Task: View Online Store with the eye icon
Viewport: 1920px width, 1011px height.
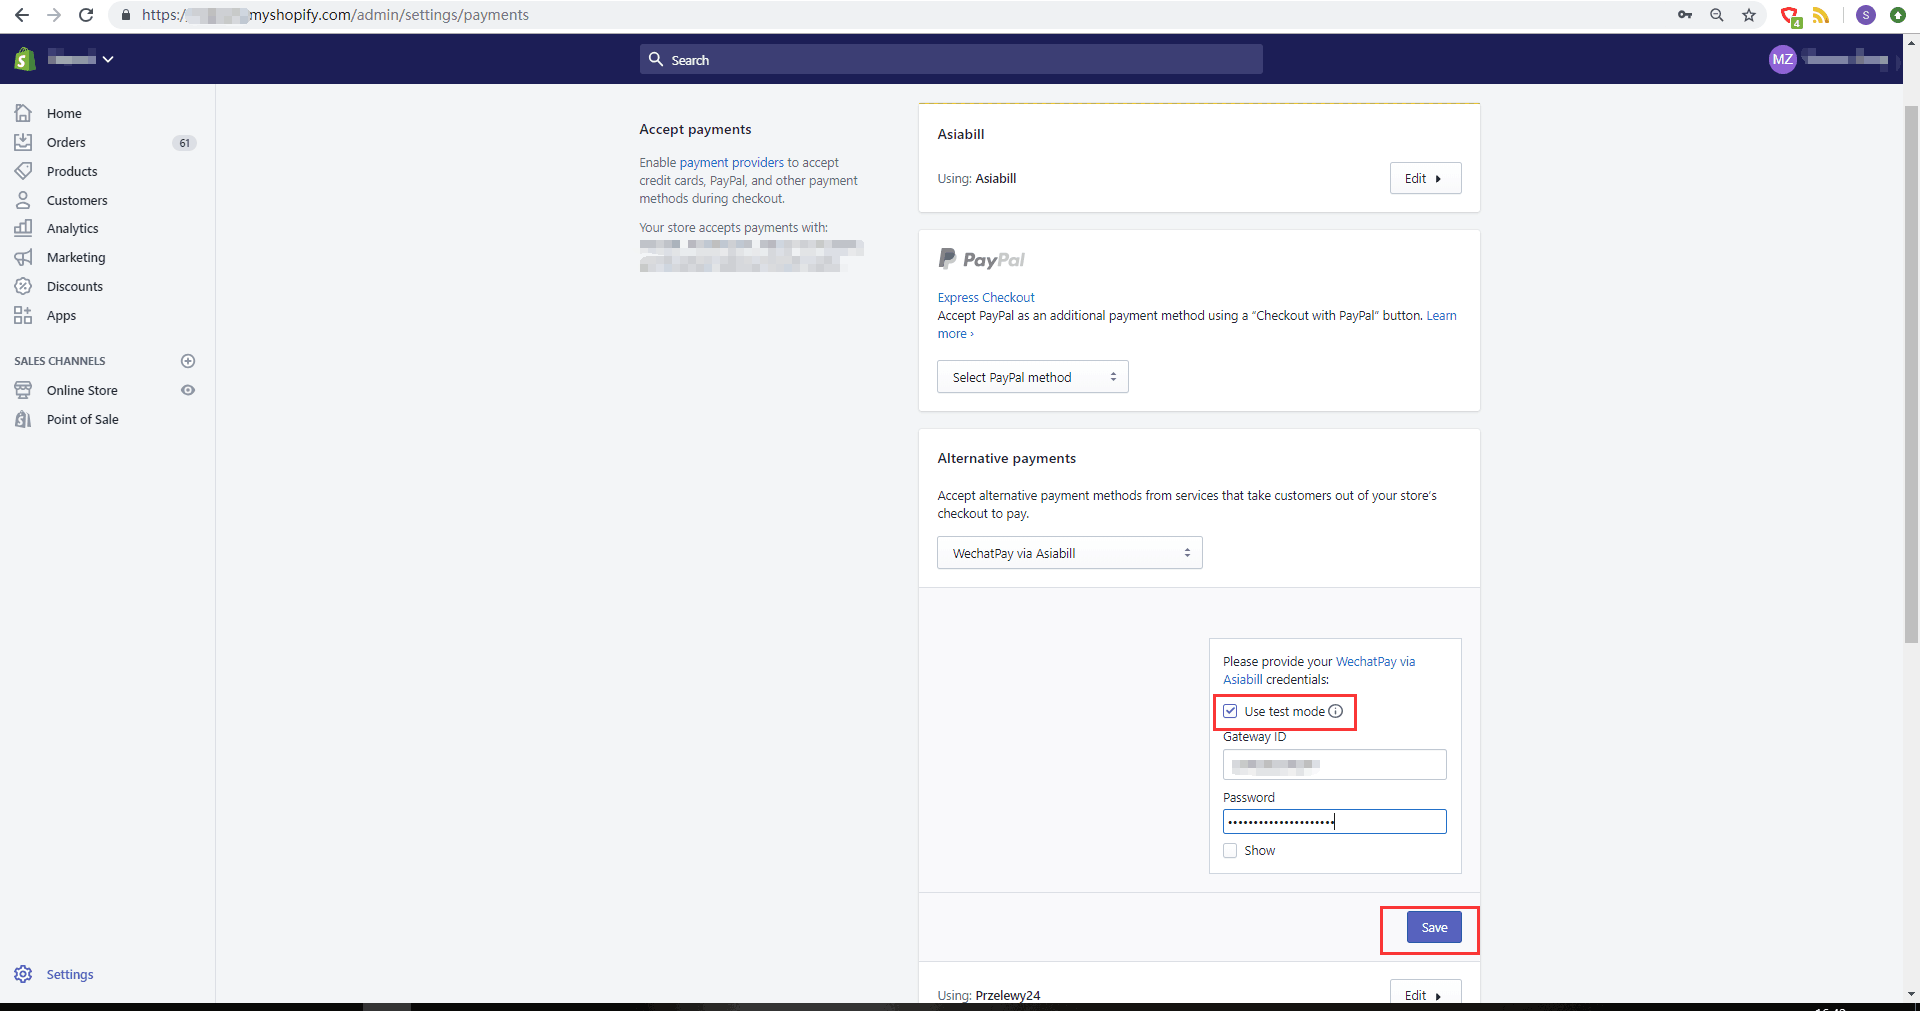Action: pos(188,390)
